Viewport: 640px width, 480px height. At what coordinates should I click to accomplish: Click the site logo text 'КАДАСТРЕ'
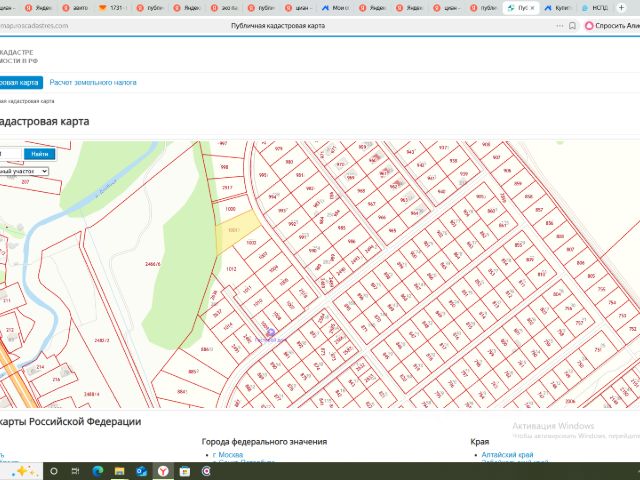pyautogui.click(x=17, y=52)
